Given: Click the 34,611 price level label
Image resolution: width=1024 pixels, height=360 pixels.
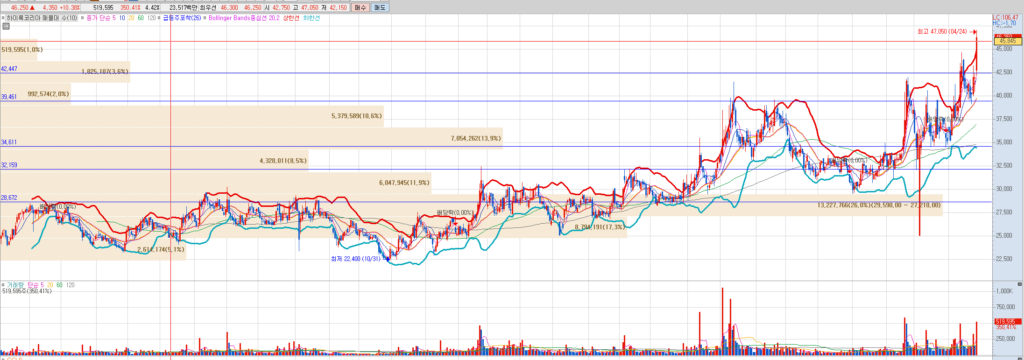Looking at the screenshot, I should click(x=9, y=142).
